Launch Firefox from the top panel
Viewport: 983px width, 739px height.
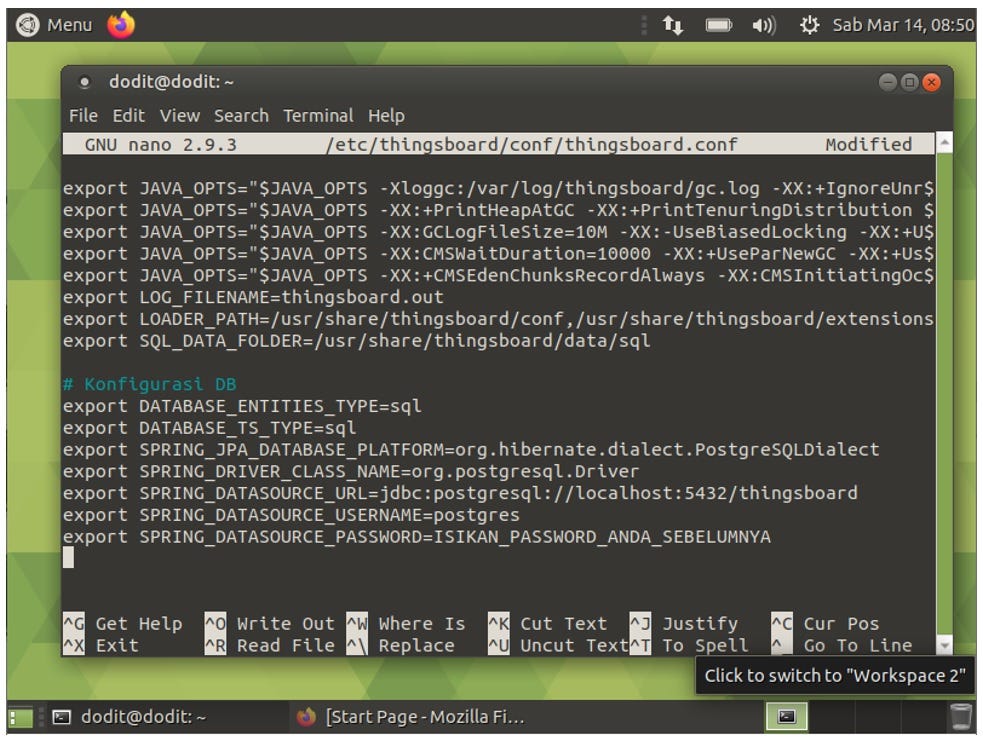point(120,25)
